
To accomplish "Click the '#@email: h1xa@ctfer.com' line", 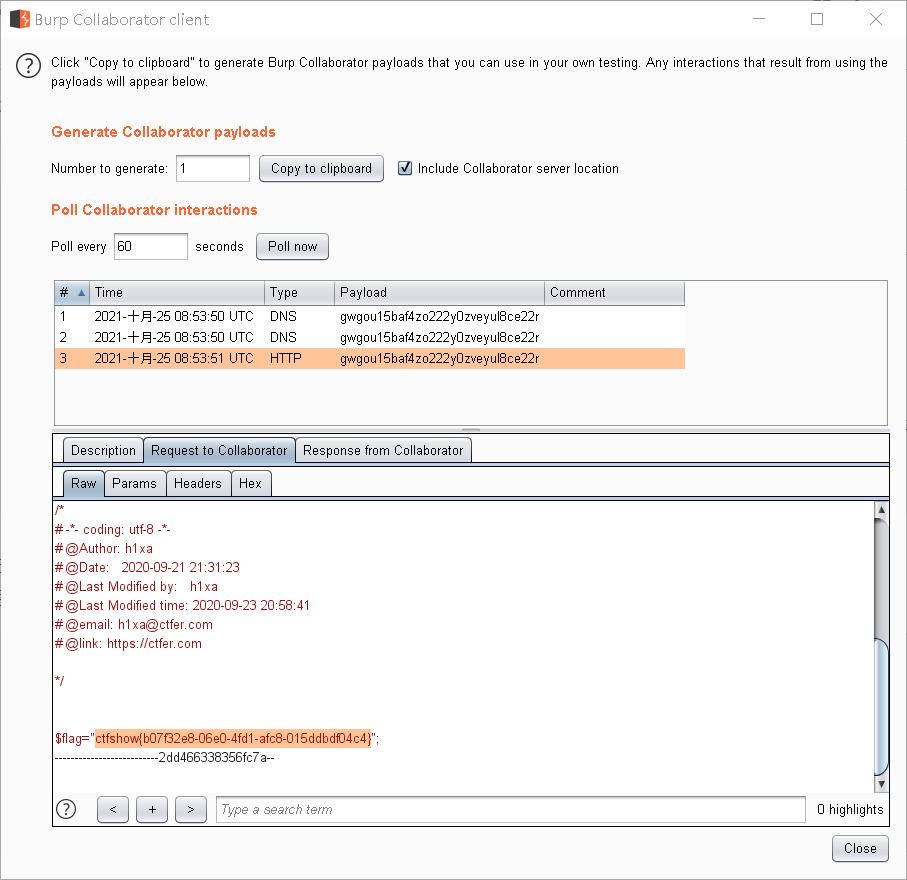I will [134, 625].
